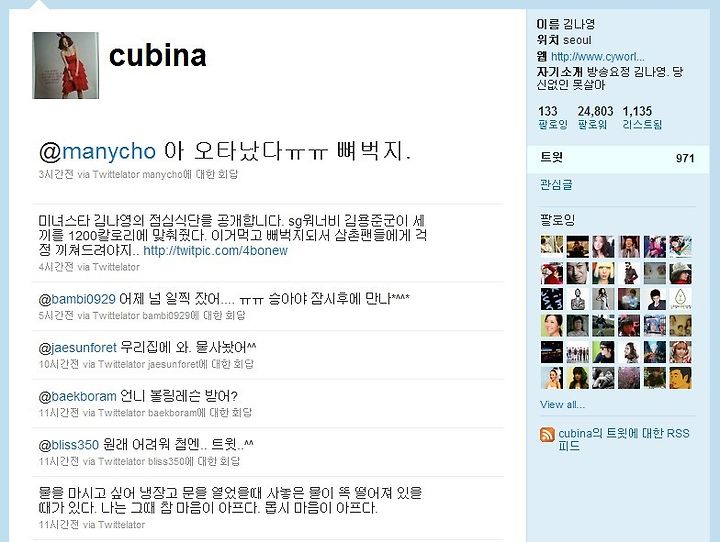Open the twitpic.com/4bonew link
The image size is (720, 542).
coord(215,250)
